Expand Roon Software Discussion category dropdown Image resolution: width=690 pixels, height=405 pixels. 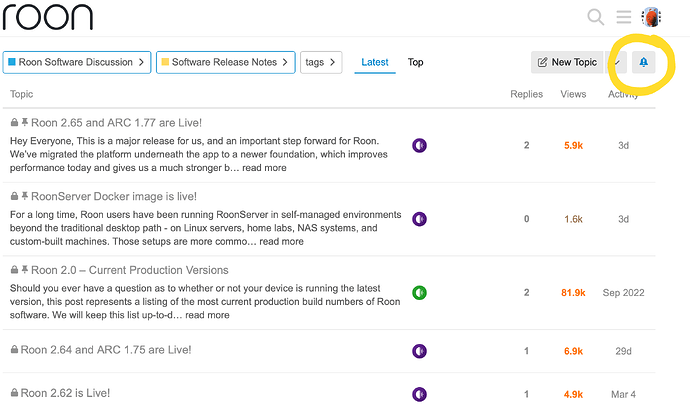tap(77, 62)
